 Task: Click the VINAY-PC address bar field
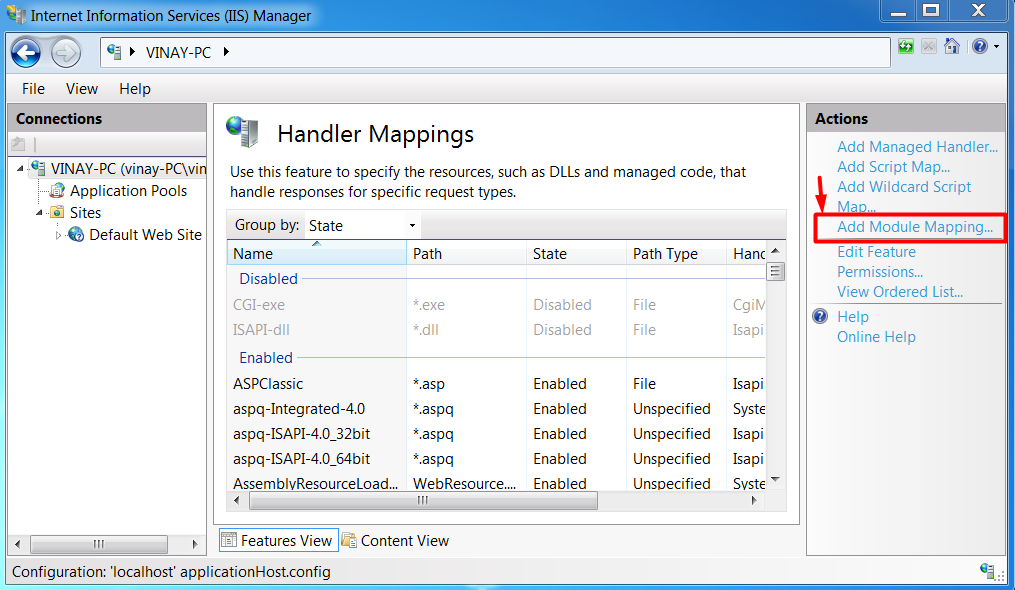(495, 52)
